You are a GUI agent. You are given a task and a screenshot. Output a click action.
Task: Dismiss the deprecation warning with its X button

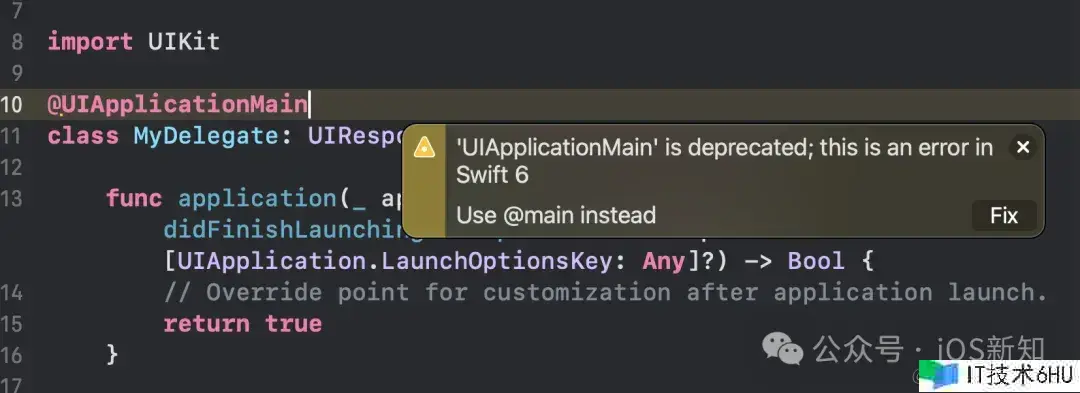(1023, 147)
